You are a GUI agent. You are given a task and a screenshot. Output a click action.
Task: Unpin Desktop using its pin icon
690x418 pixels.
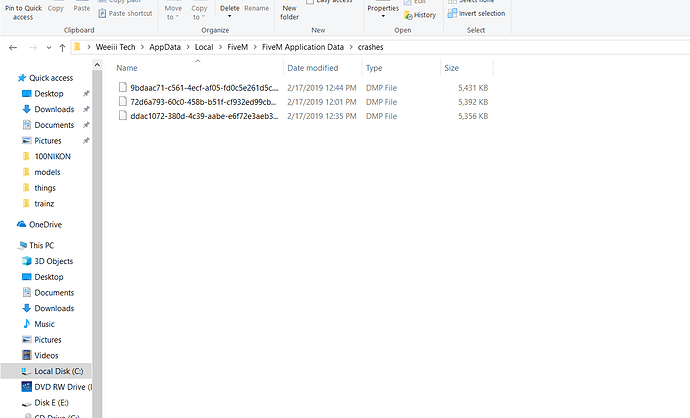86,94
